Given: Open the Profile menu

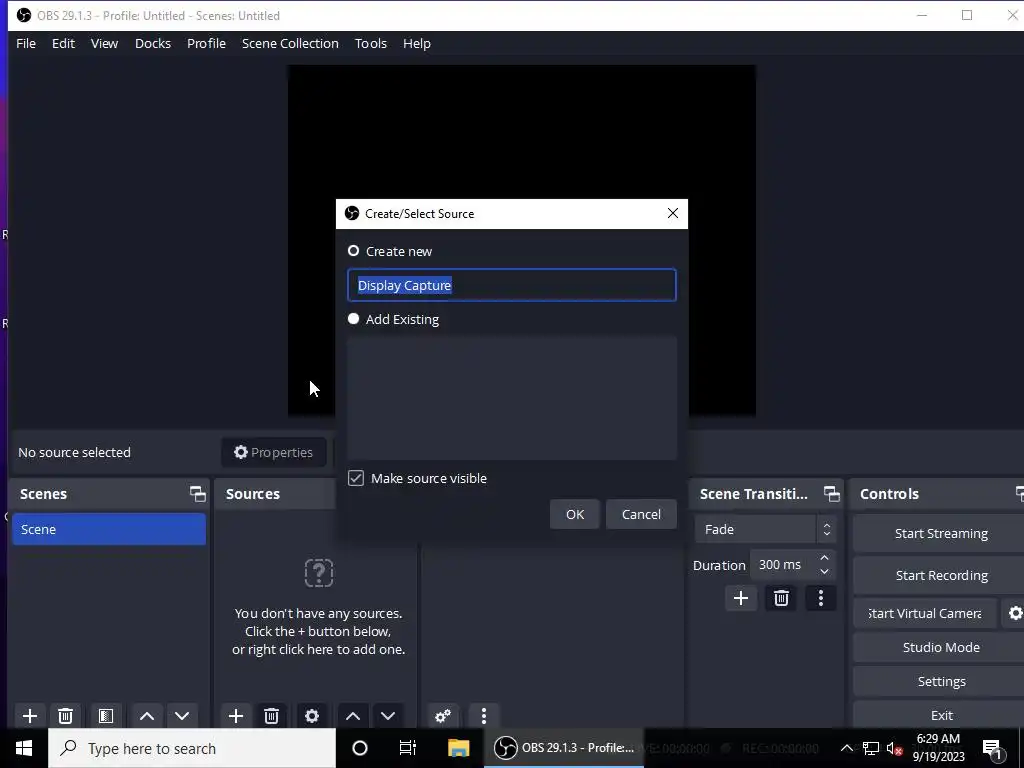Looking at the screenshot, I should (206, 43).
